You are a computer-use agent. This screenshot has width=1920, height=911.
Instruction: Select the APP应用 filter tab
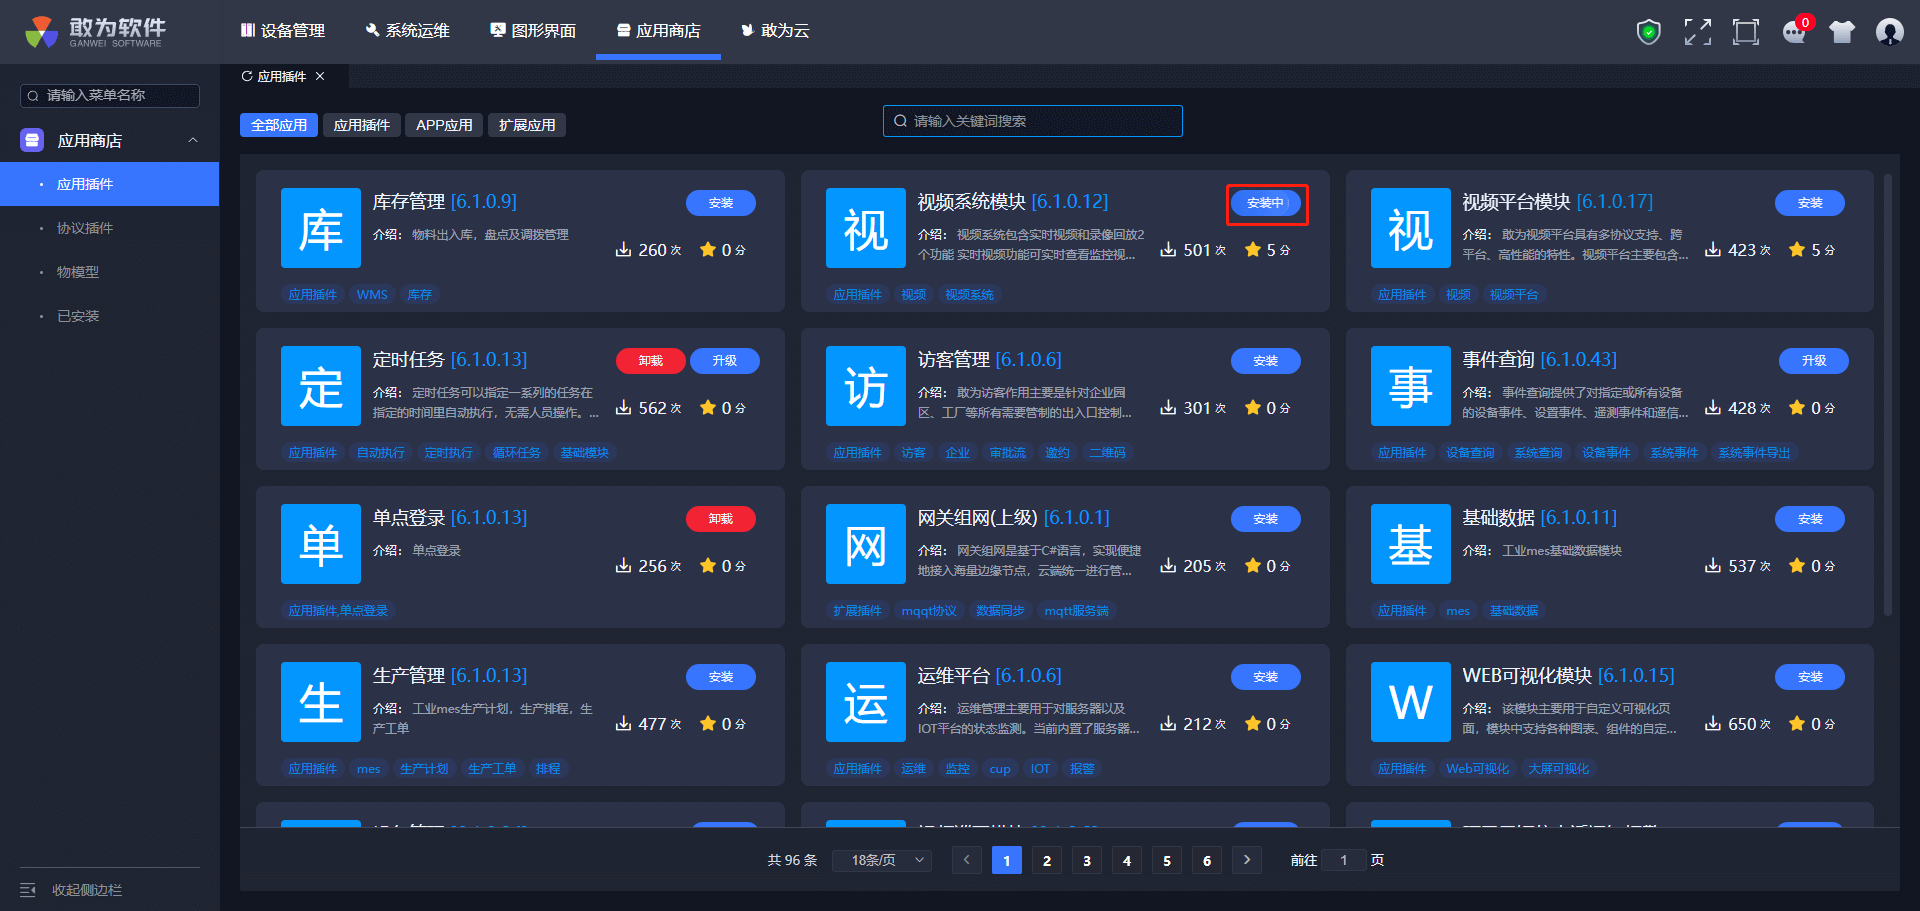coord(444,125)
